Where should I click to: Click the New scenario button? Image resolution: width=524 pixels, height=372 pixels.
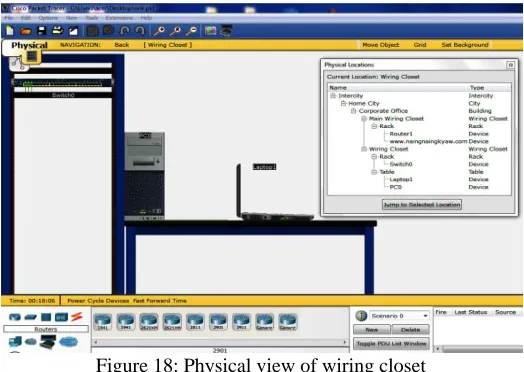pos(372,330)
